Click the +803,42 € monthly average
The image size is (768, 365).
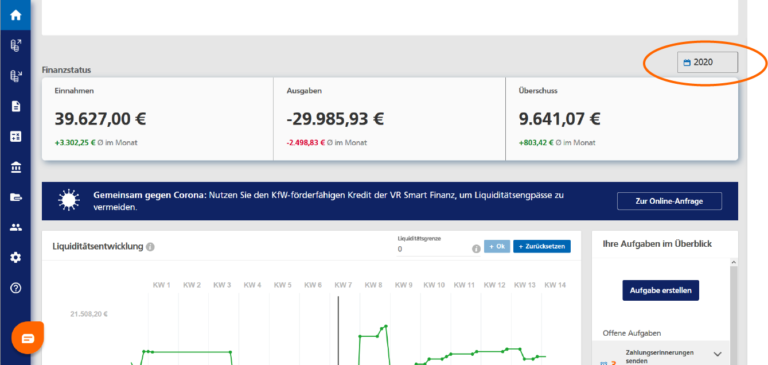point(536,143)
